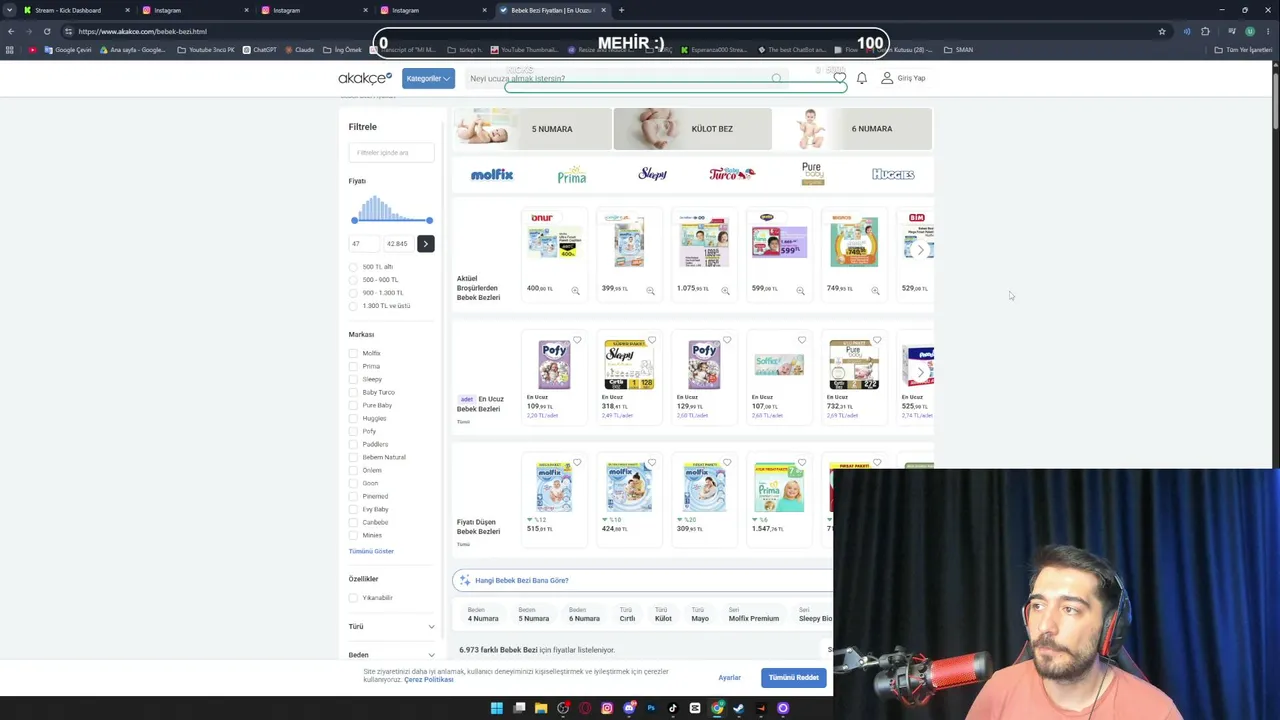Open the Çerez Politikası link
Screen dimensions: 1280x720
click(429, 680)
